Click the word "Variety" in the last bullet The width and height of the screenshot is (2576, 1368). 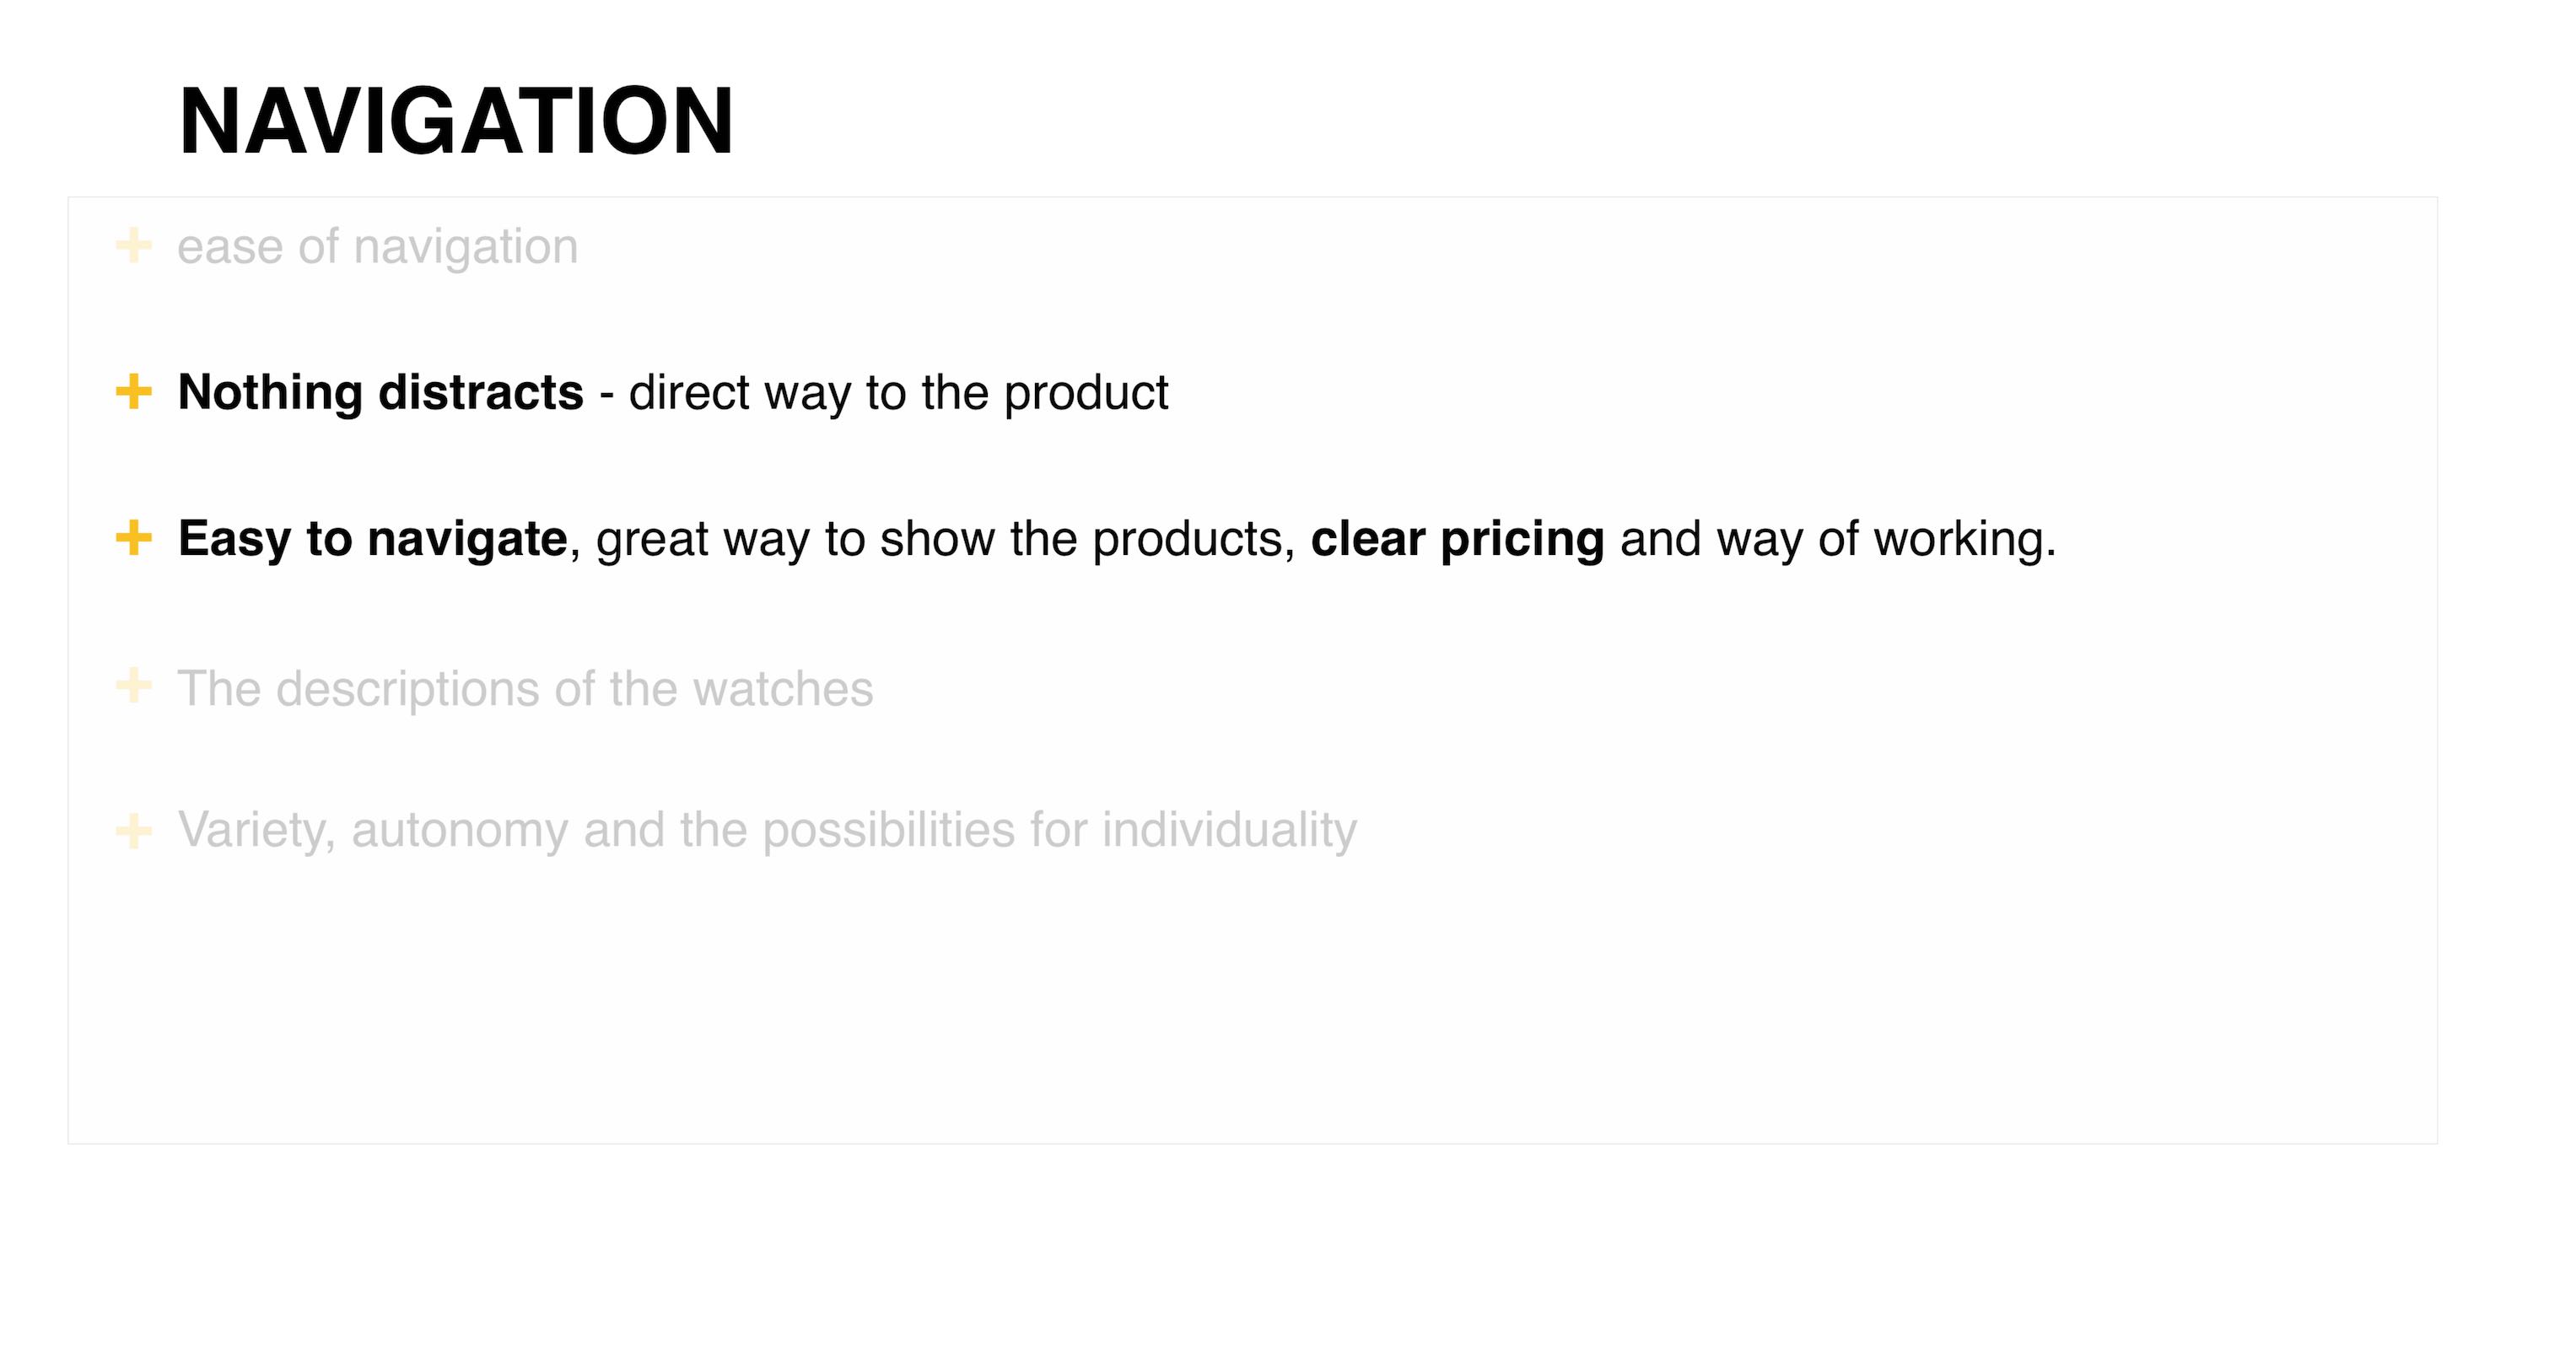coord(255,830)
